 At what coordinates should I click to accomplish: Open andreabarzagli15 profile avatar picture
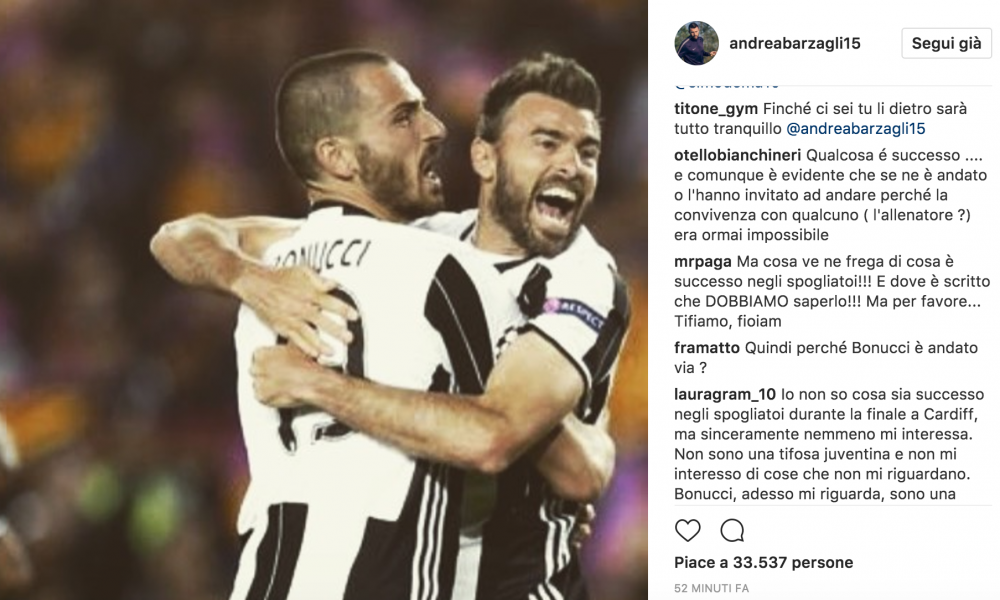point(696,43)
